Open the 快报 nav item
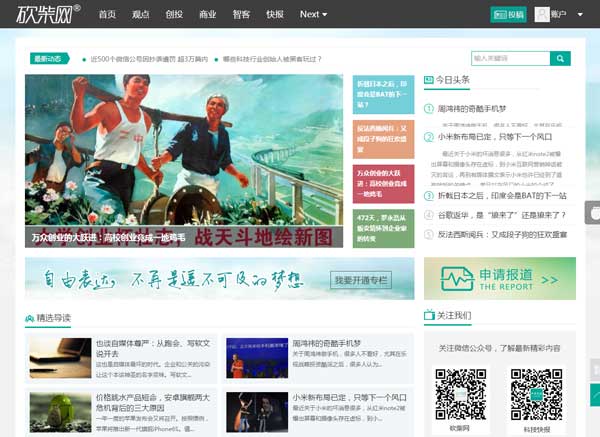 [x=275, y=15]
